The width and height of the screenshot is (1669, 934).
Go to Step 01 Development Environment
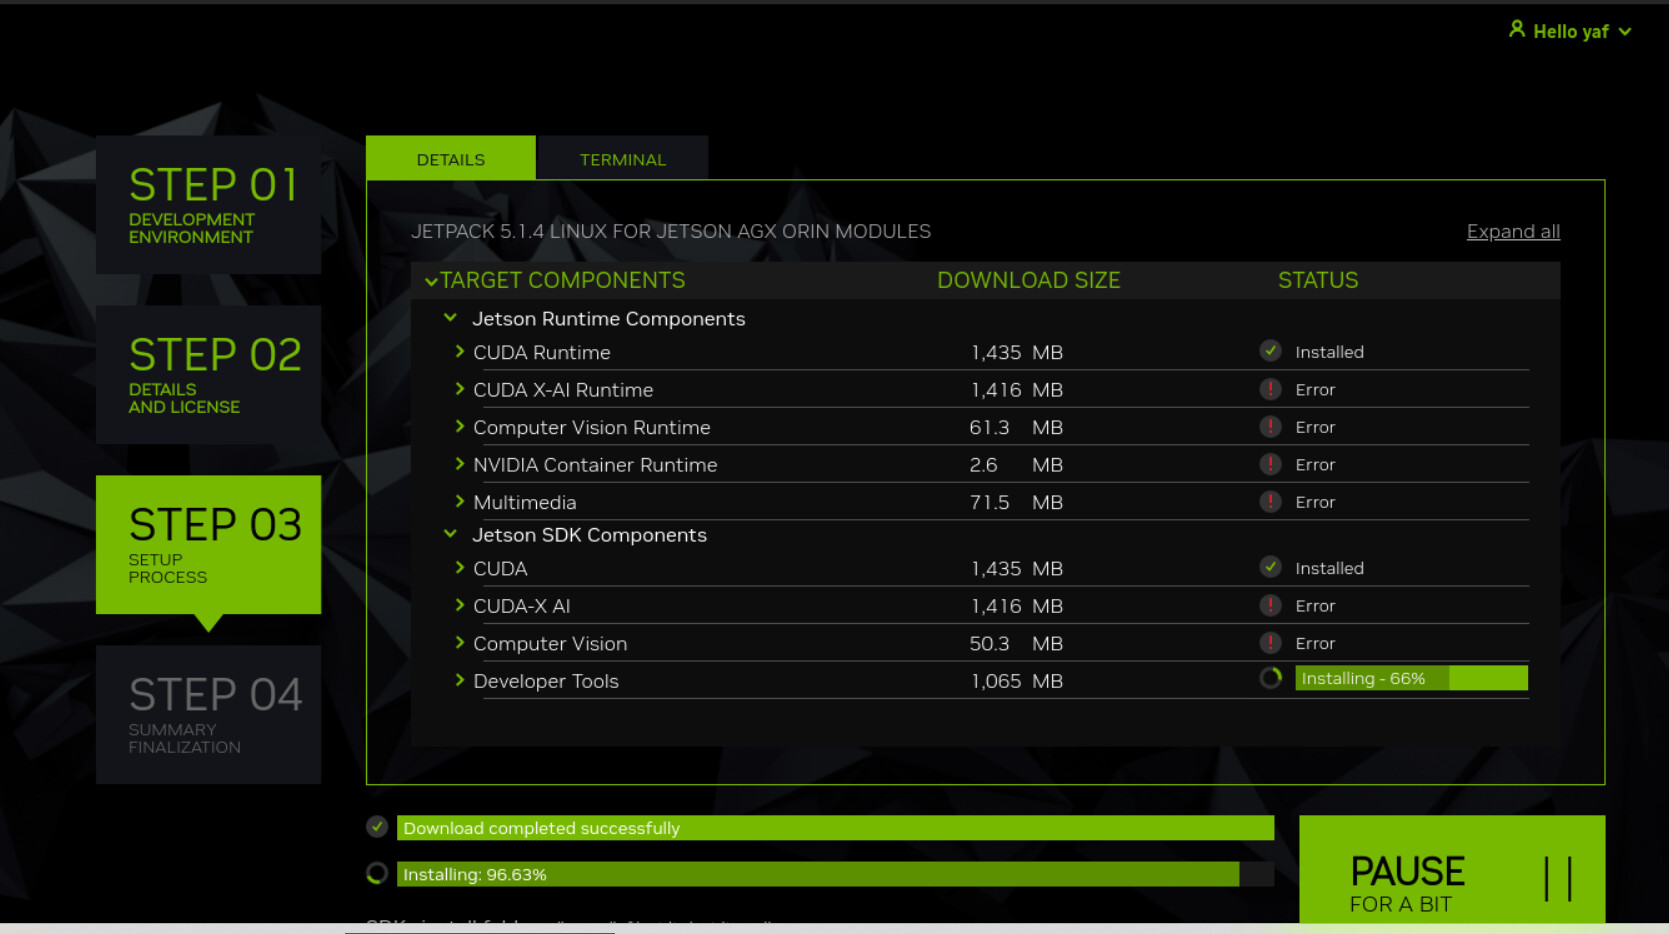209,205
